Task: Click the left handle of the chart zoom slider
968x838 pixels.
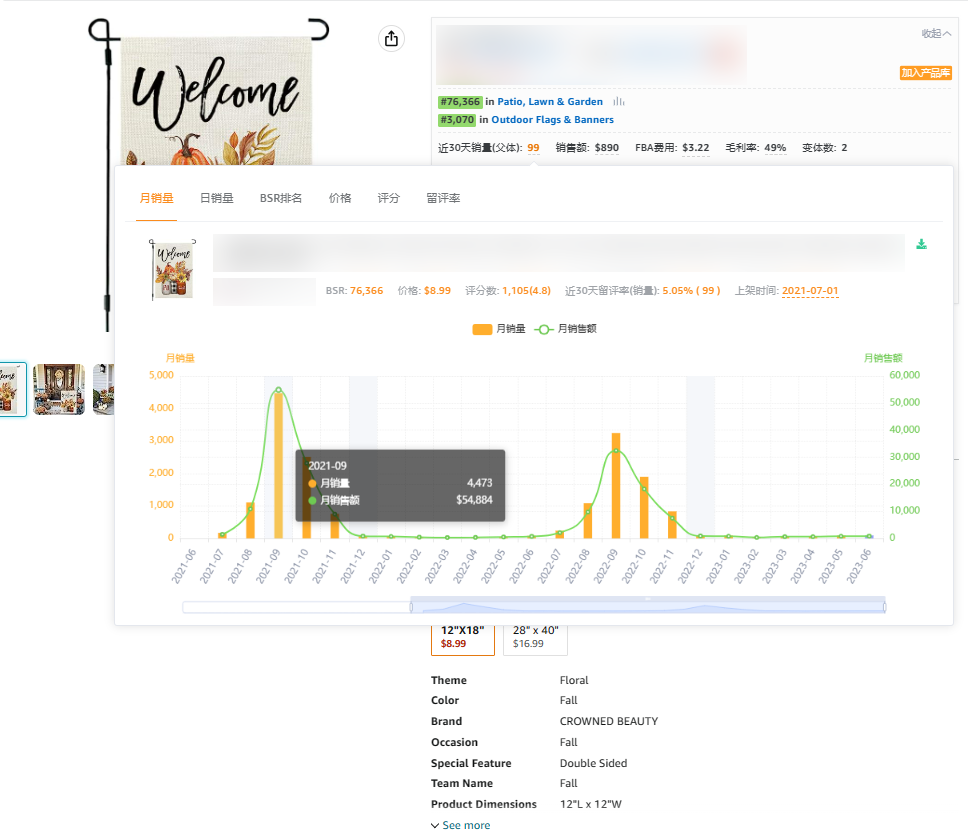Action: (x=411, y=607)
